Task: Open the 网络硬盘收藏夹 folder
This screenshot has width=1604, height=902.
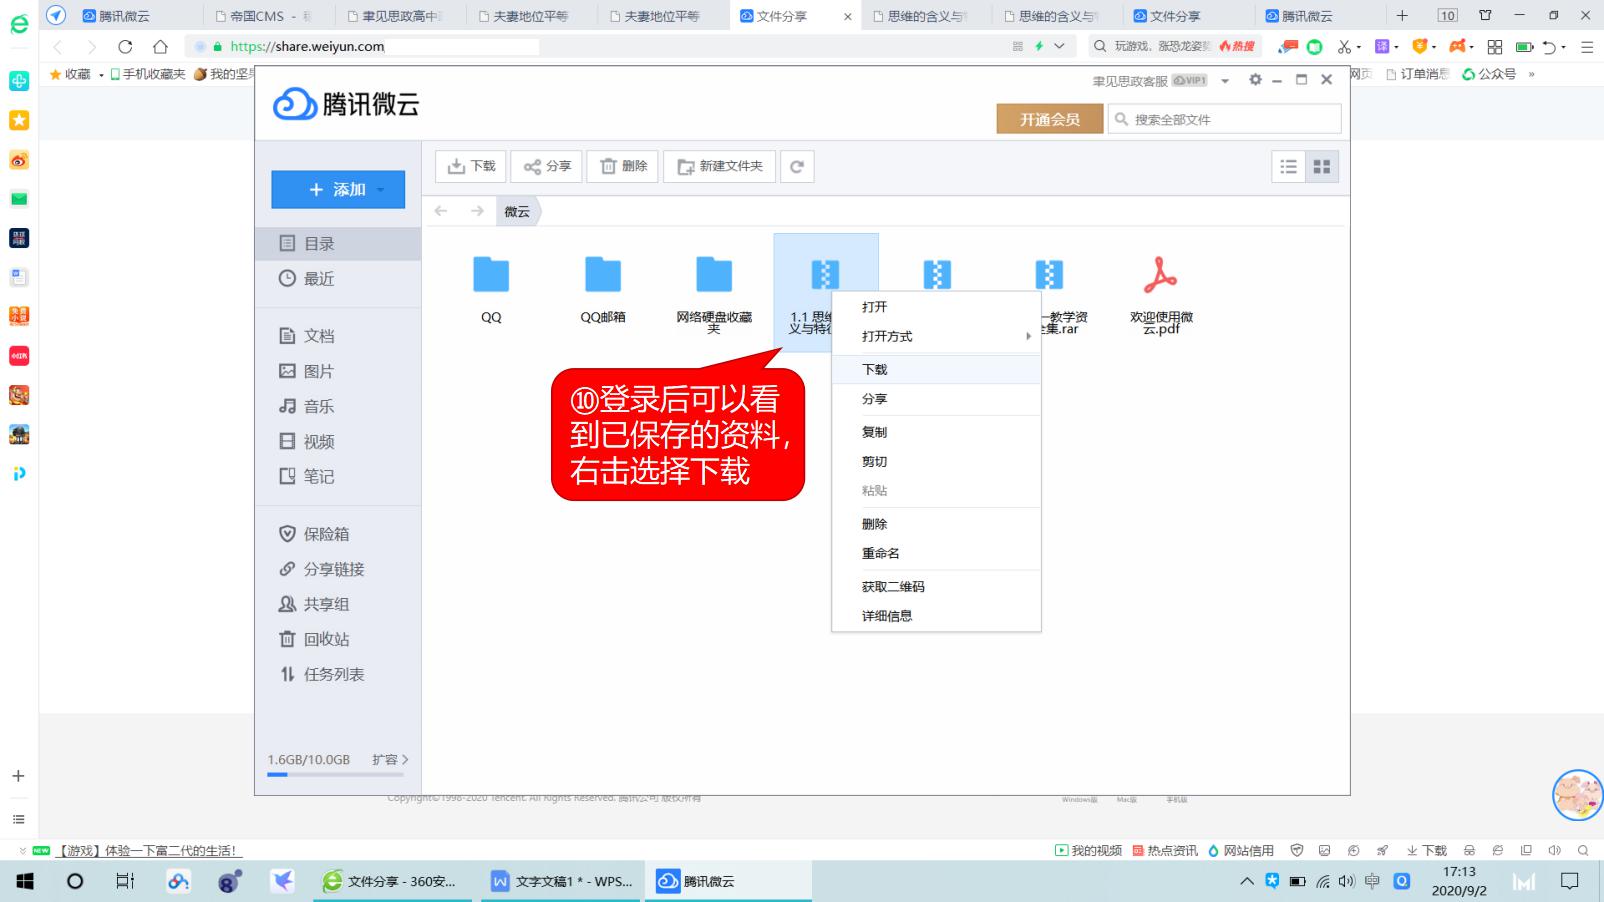Action: pyautogui.click(x=714, y=293)
